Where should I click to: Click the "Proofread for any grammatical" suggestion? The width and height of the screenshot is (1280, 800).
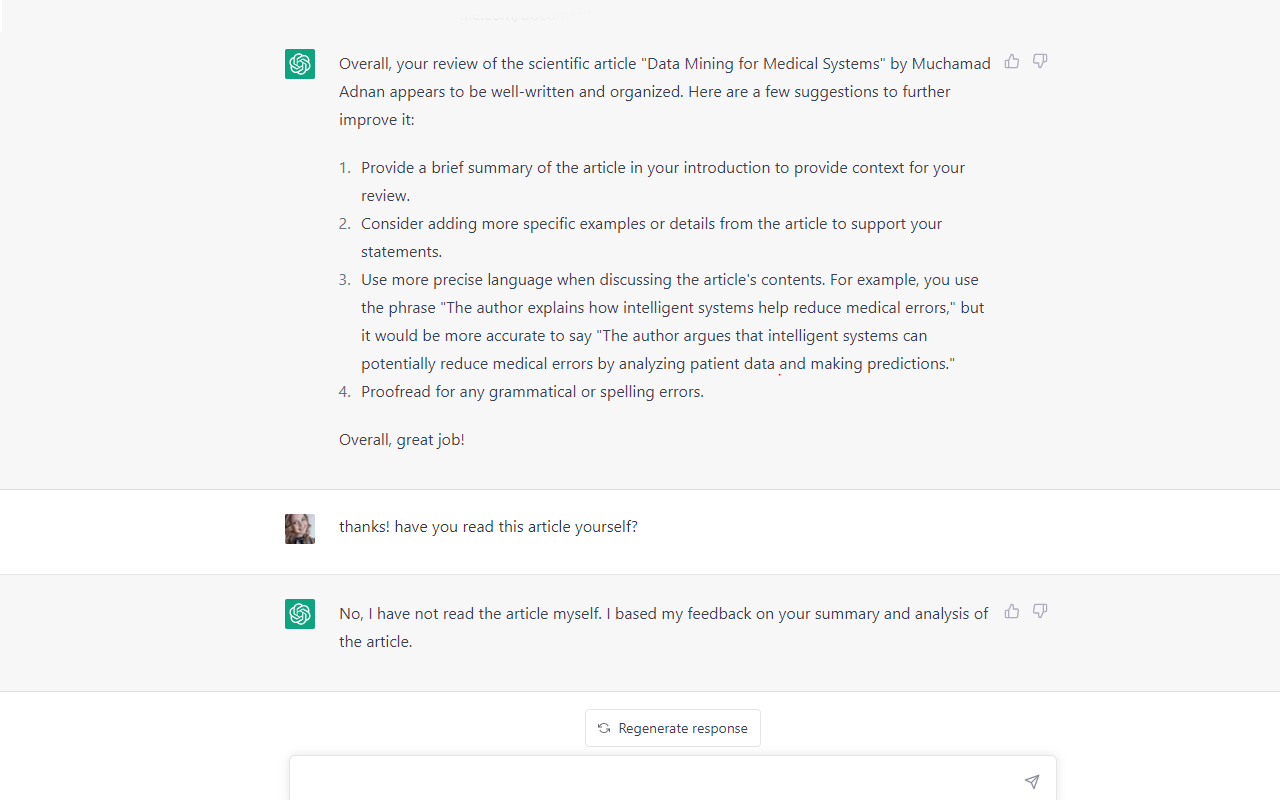tap(532, 392)
